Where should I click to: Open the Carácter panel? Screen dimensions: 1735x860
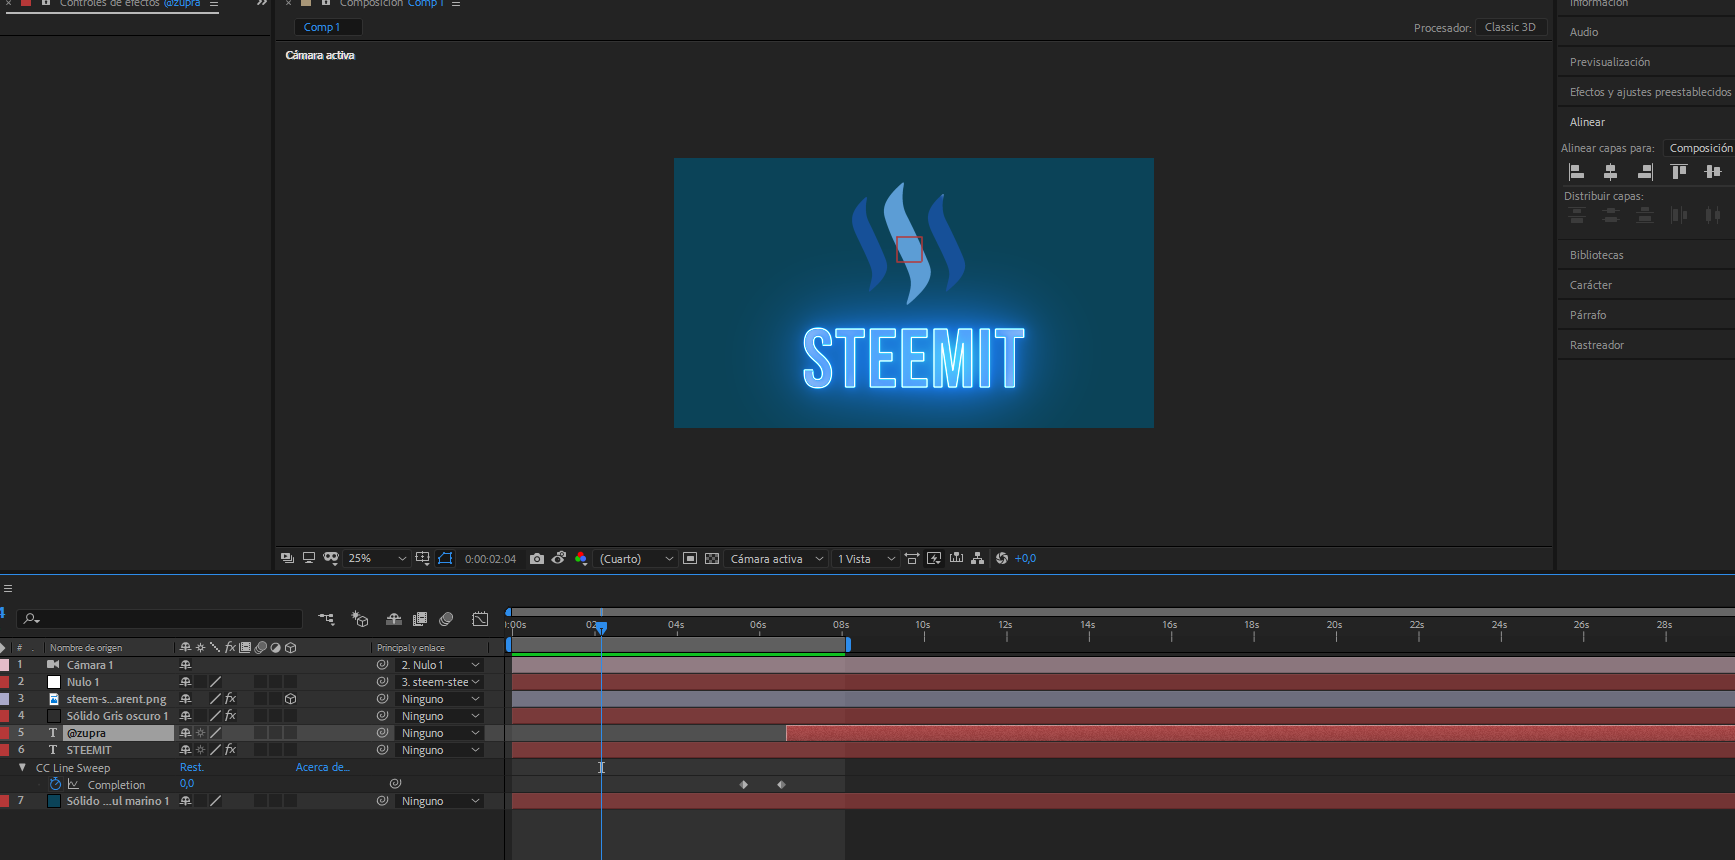click(1590, 285)
